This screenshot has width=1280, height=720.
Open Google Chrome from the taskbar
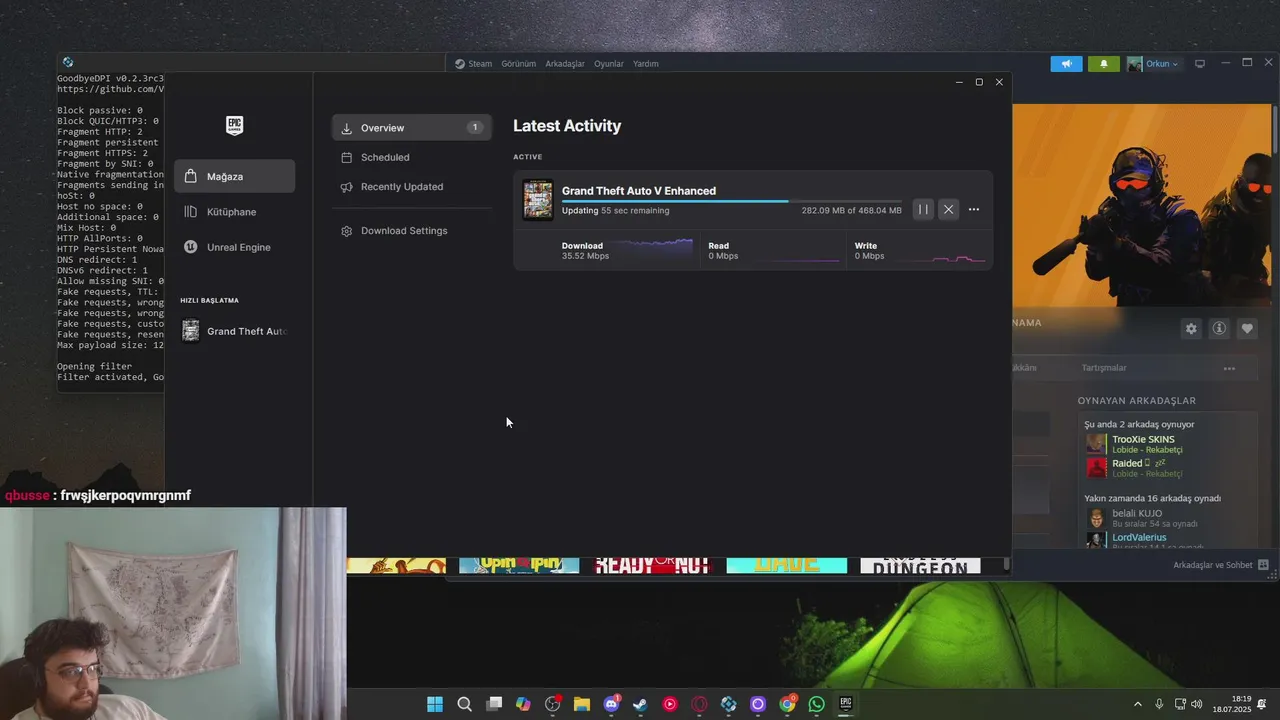point(787,704)
